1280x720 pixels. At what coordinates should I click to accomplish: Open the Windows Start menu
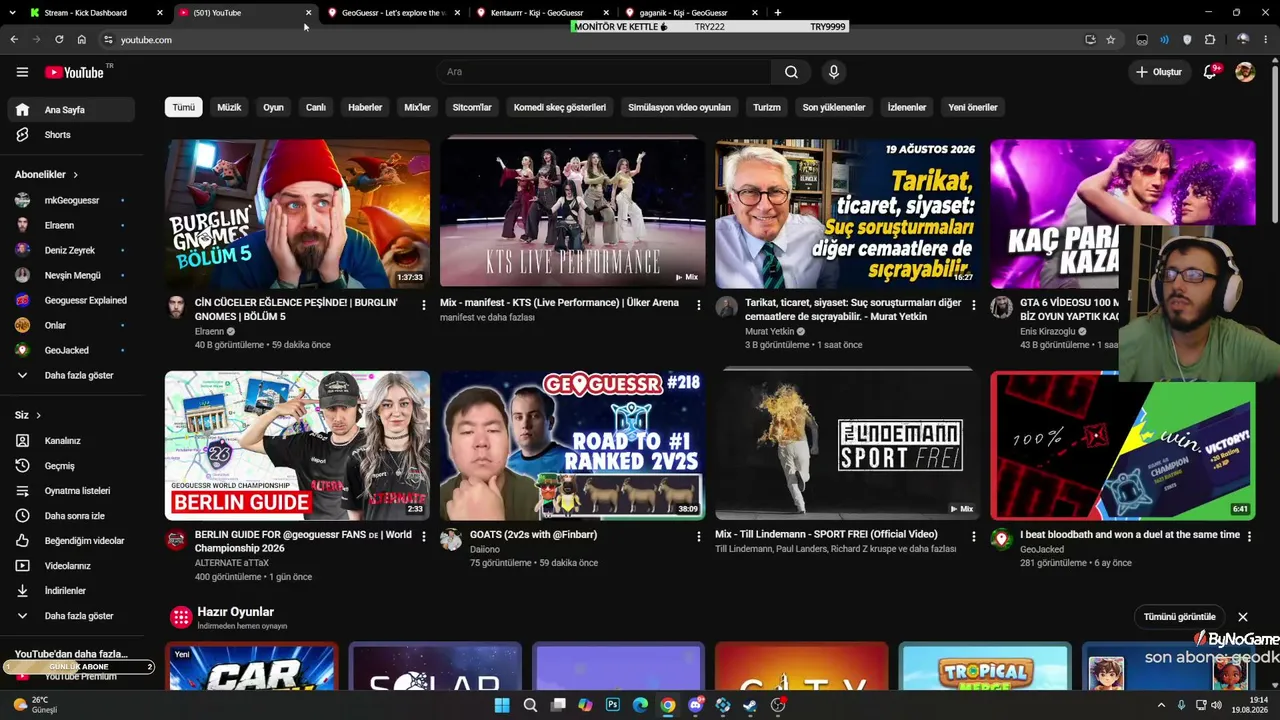(502, 705)
